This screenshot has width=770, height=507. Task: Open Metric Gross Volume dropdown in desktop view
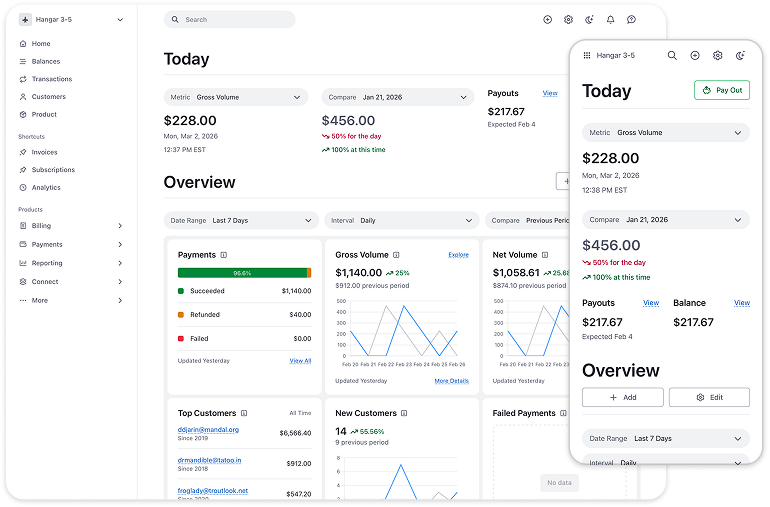(236, 97)
